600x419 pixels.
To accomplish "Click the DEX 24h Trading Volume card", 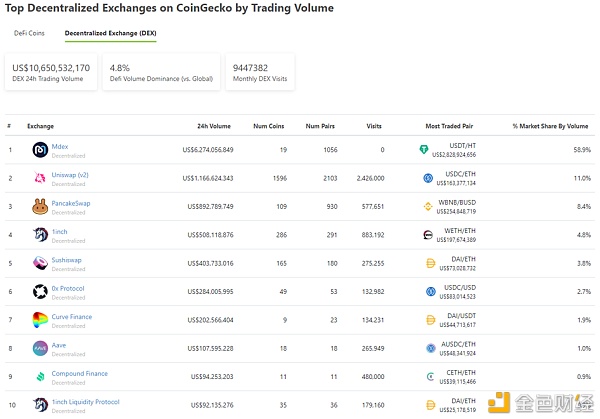I will [51, 73].
